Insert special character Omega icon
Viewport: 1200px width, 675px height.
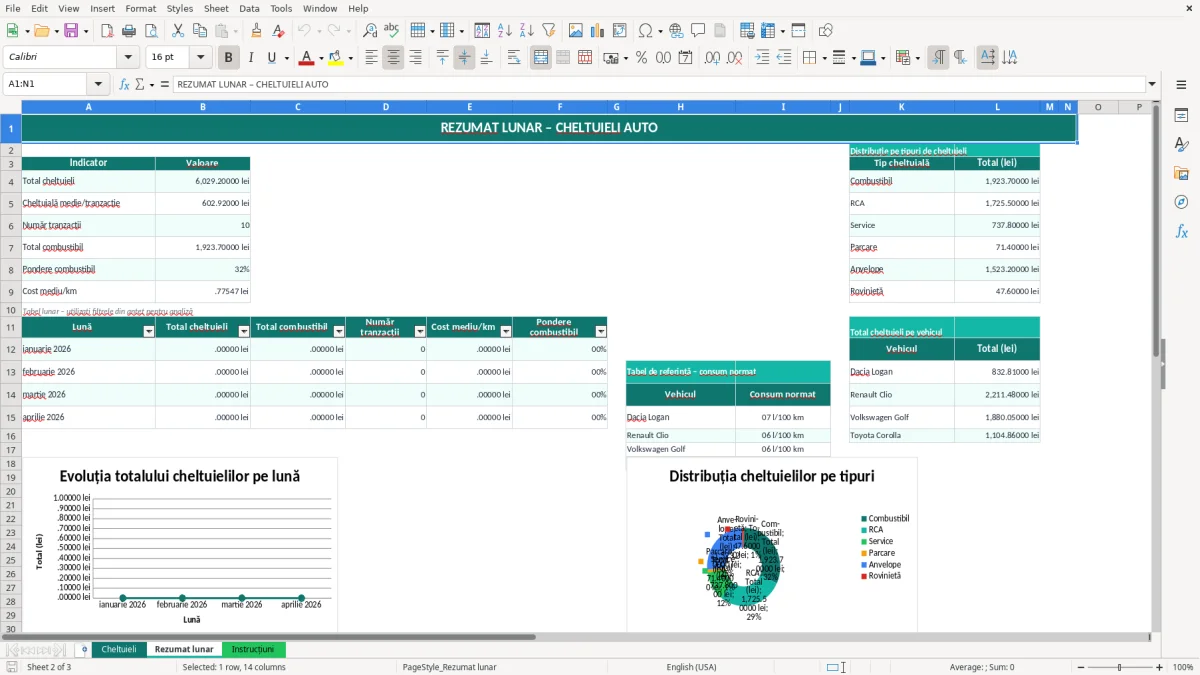pyautogui.click(x=645, y=31)
